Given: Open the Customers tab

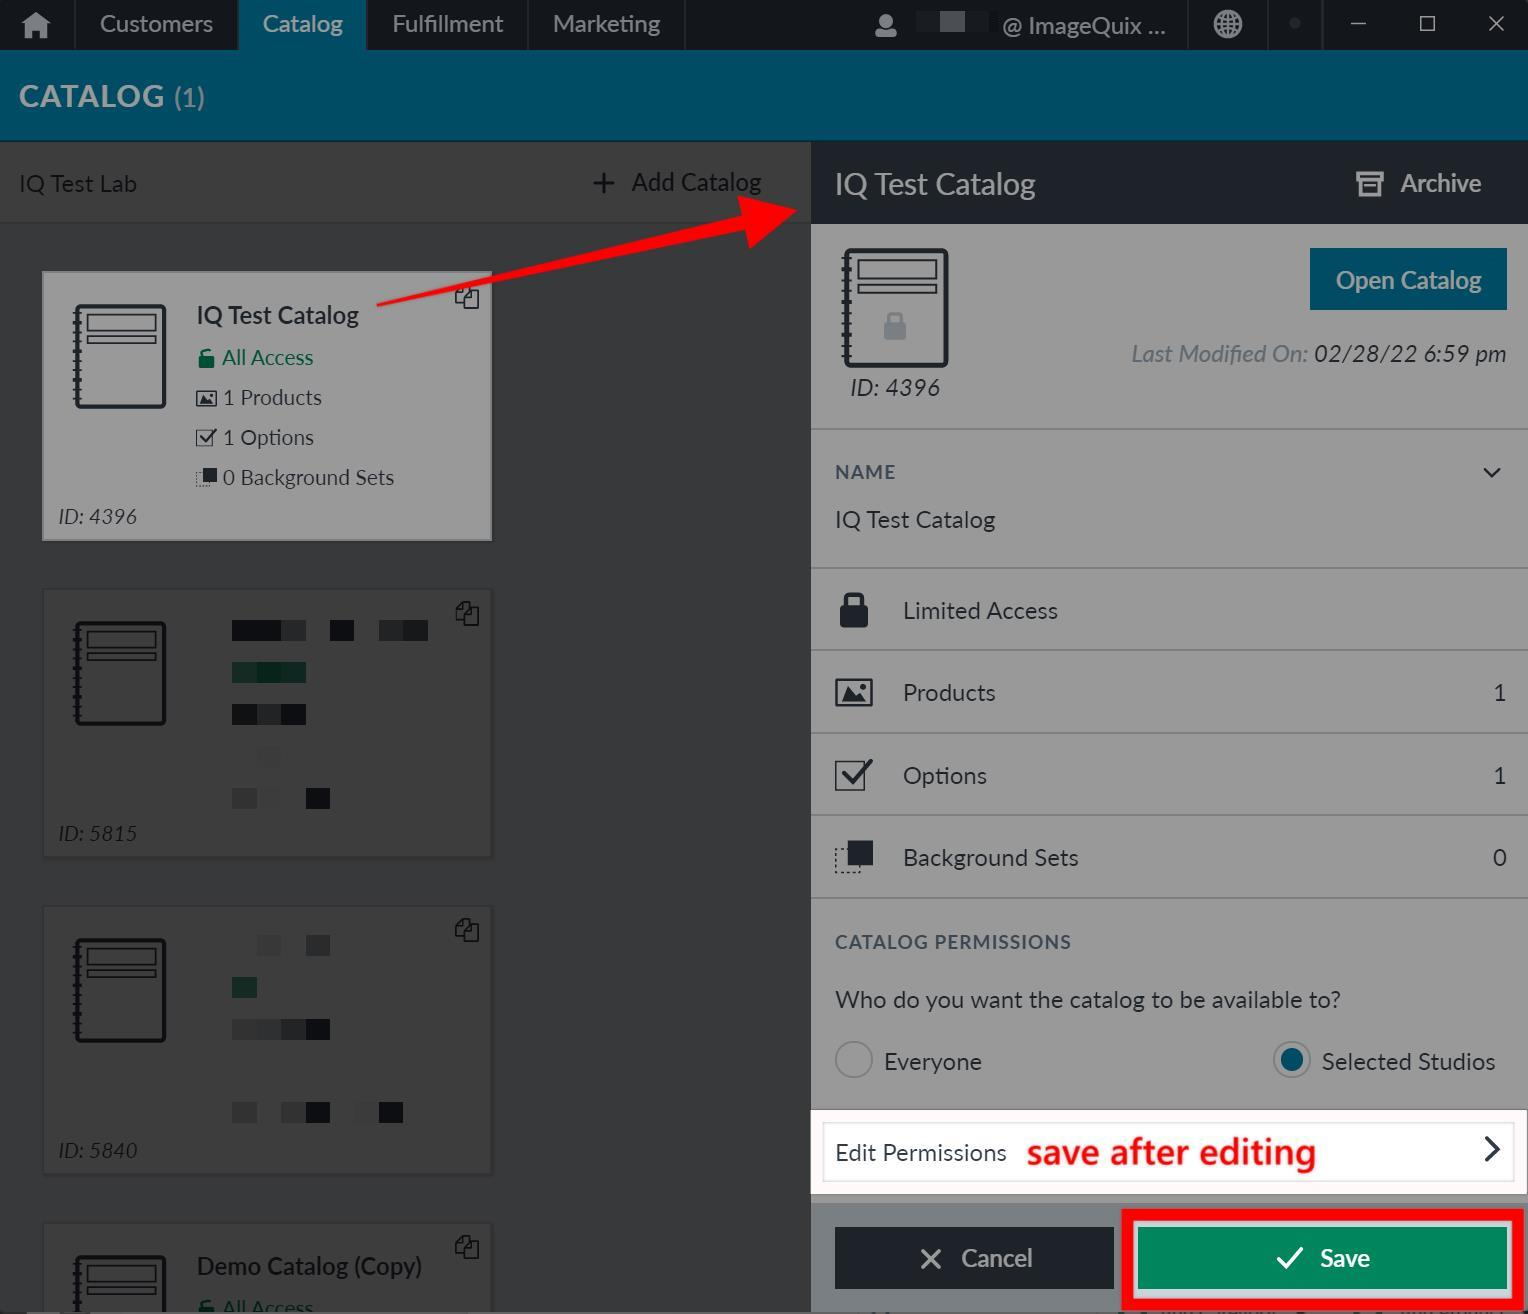Looking at the screenshot, I should pos(156,24).
